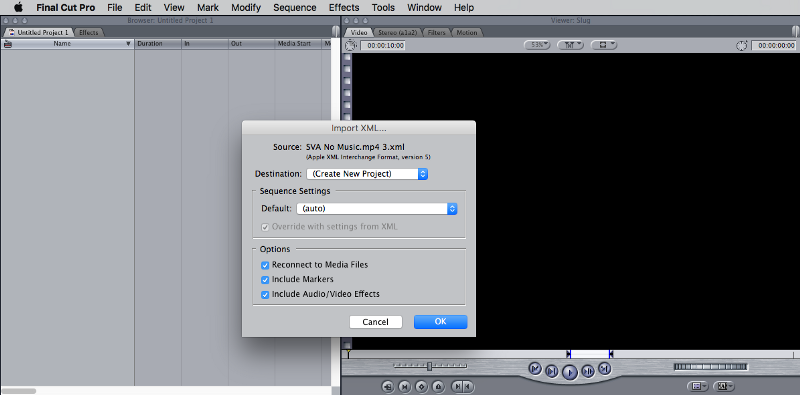Click the Play button in the Viewer
The height and width of the screenshot is (395, 800).
(x=569, y=372)
